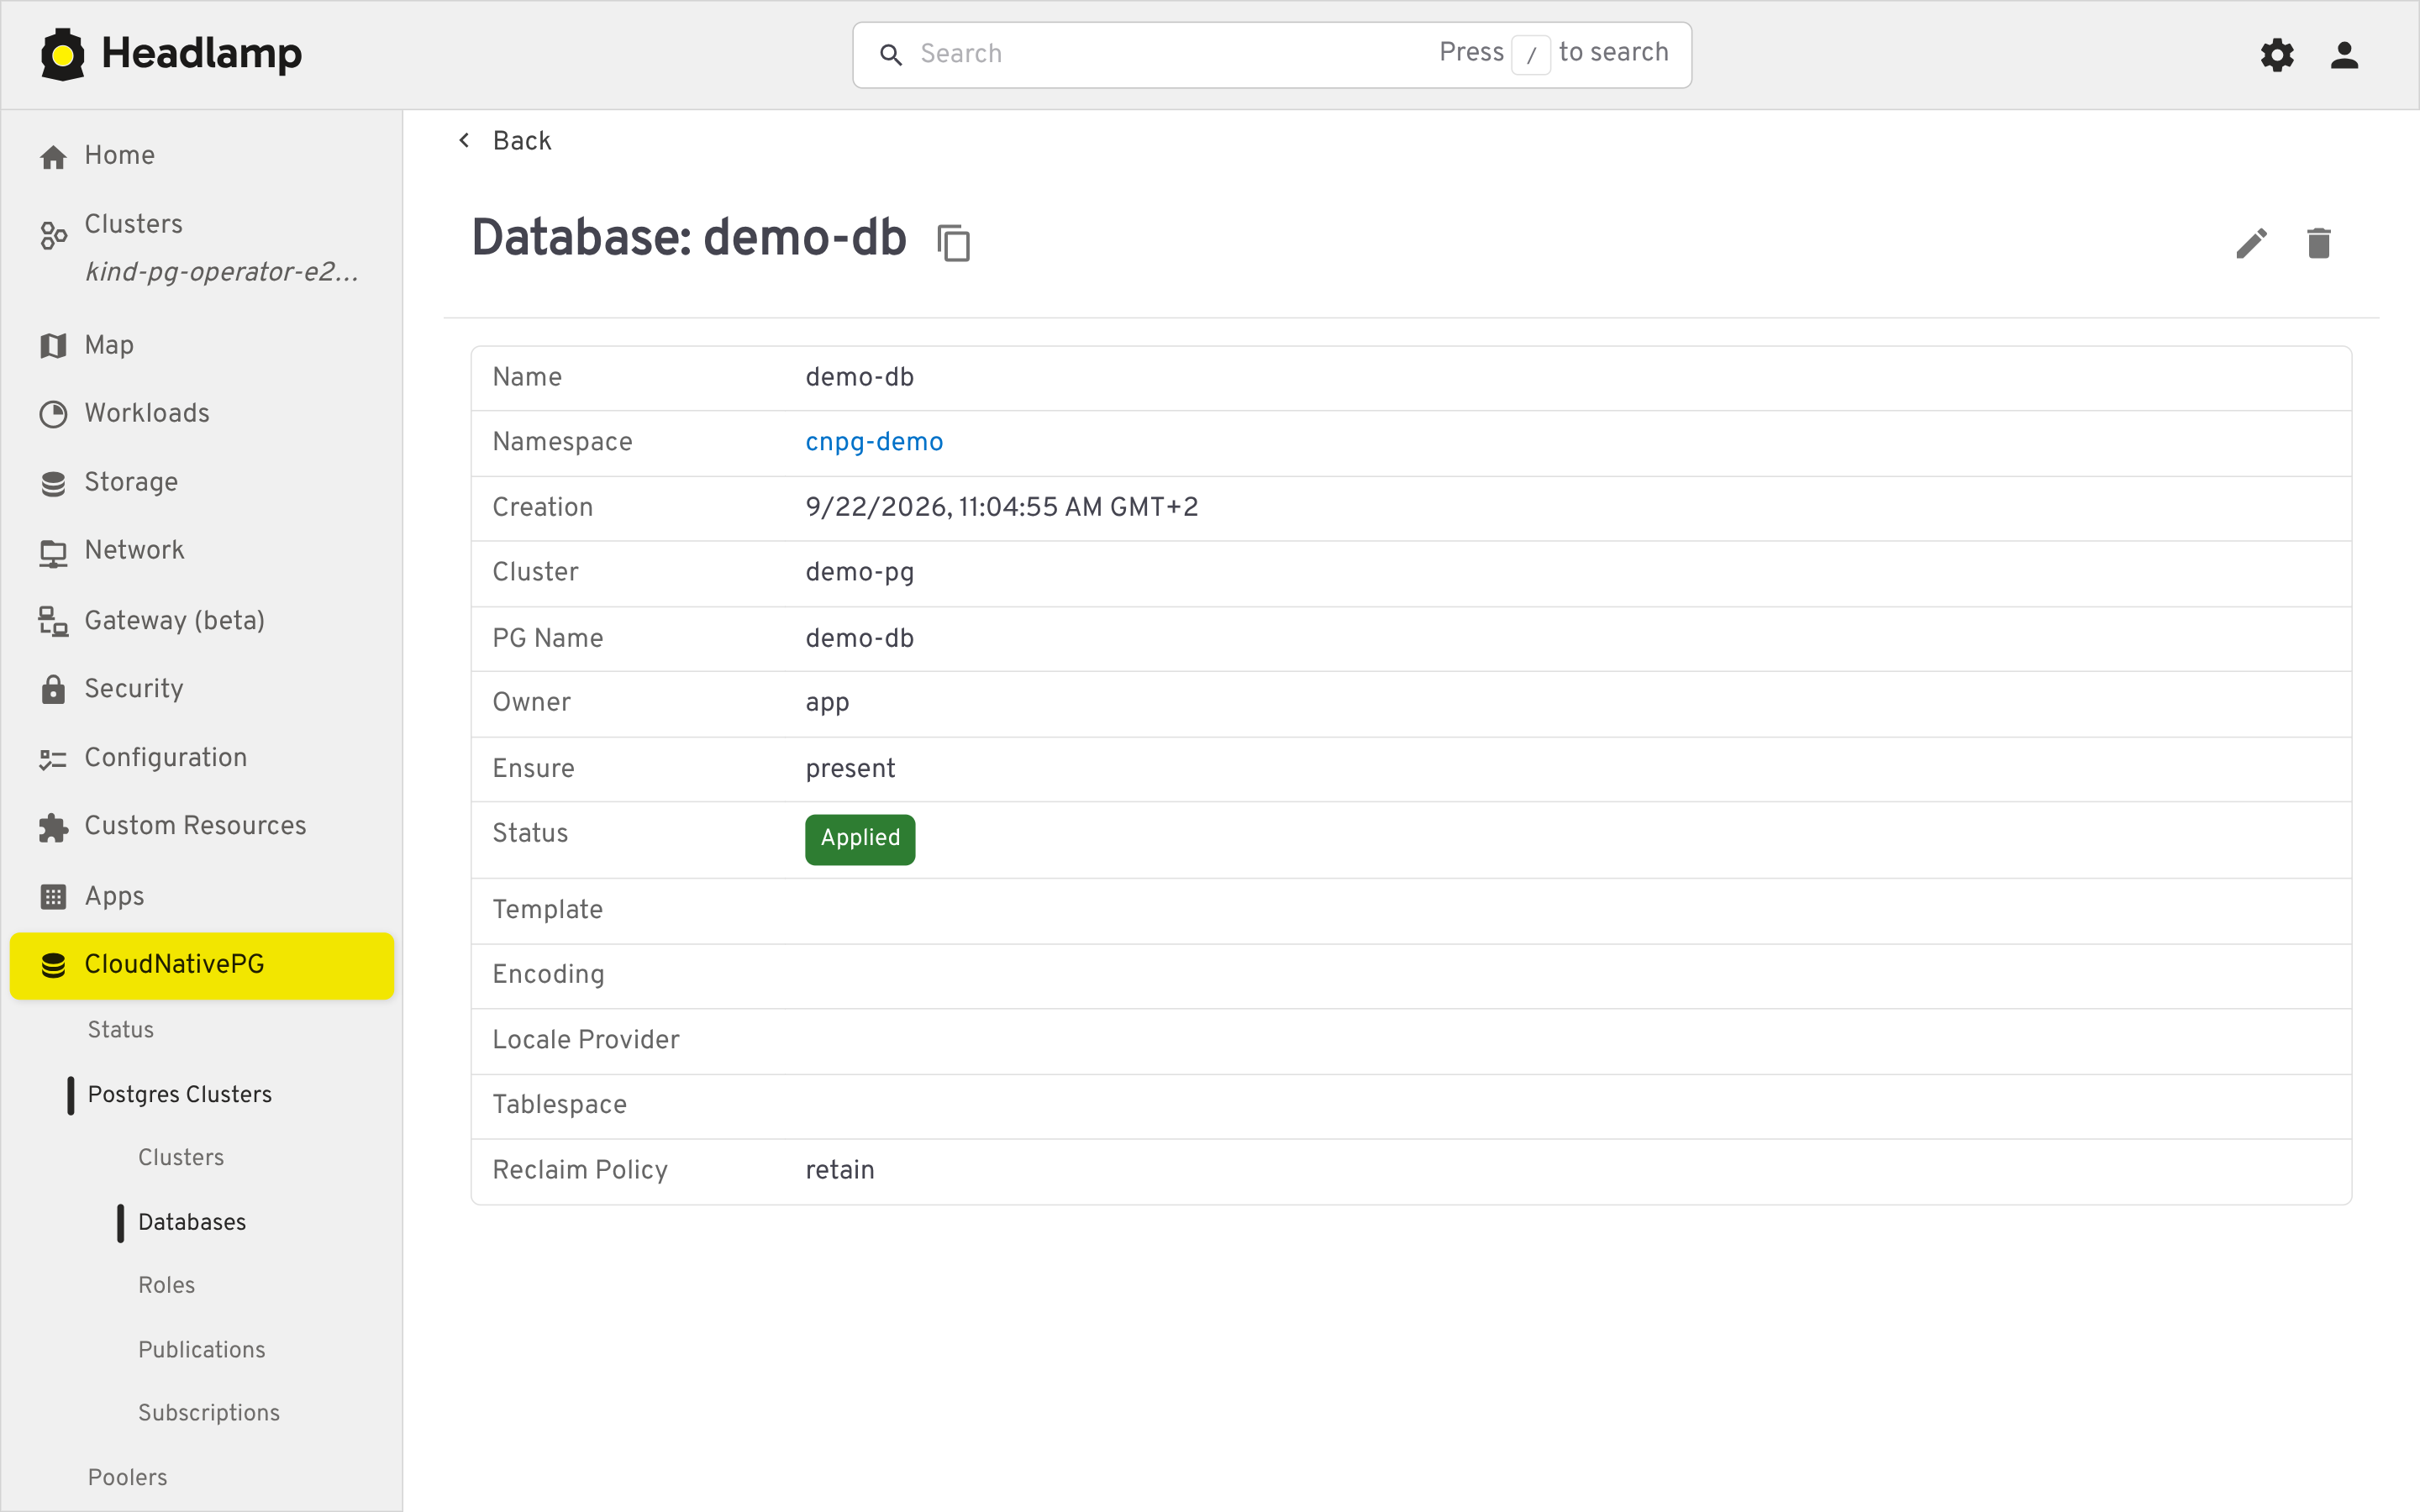Image resolution: width=2420 pixels, height=1512 pixels.
Task: Open Poolers in the sidebar
Action: [127, 1477]
